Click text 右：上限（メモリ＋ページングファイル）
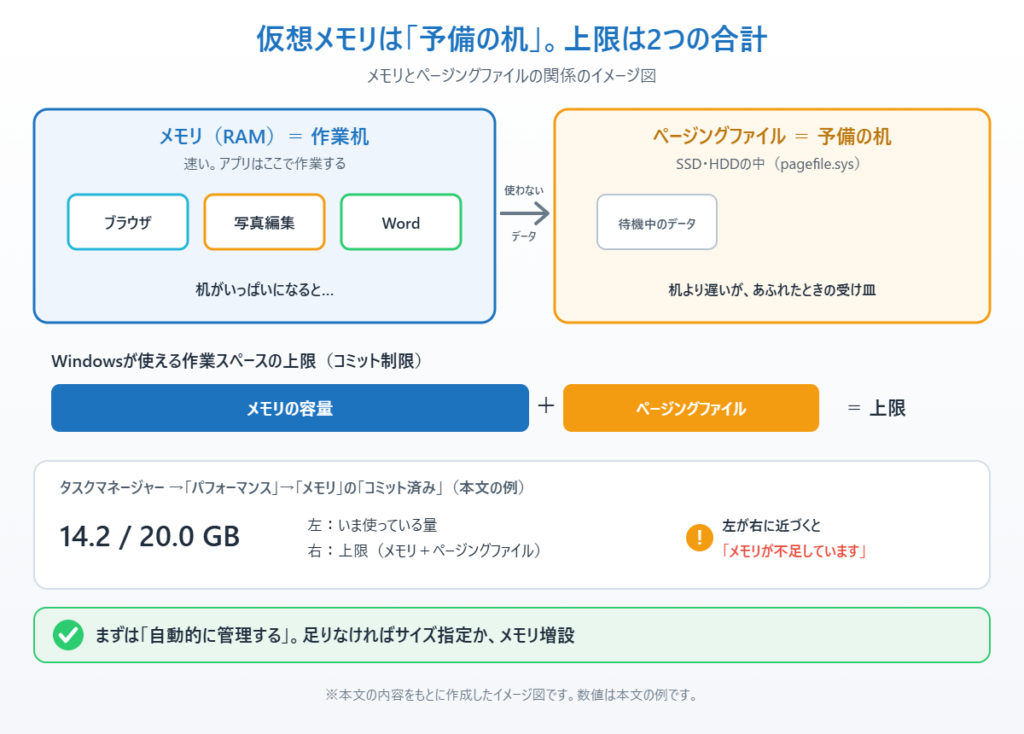 425,551
